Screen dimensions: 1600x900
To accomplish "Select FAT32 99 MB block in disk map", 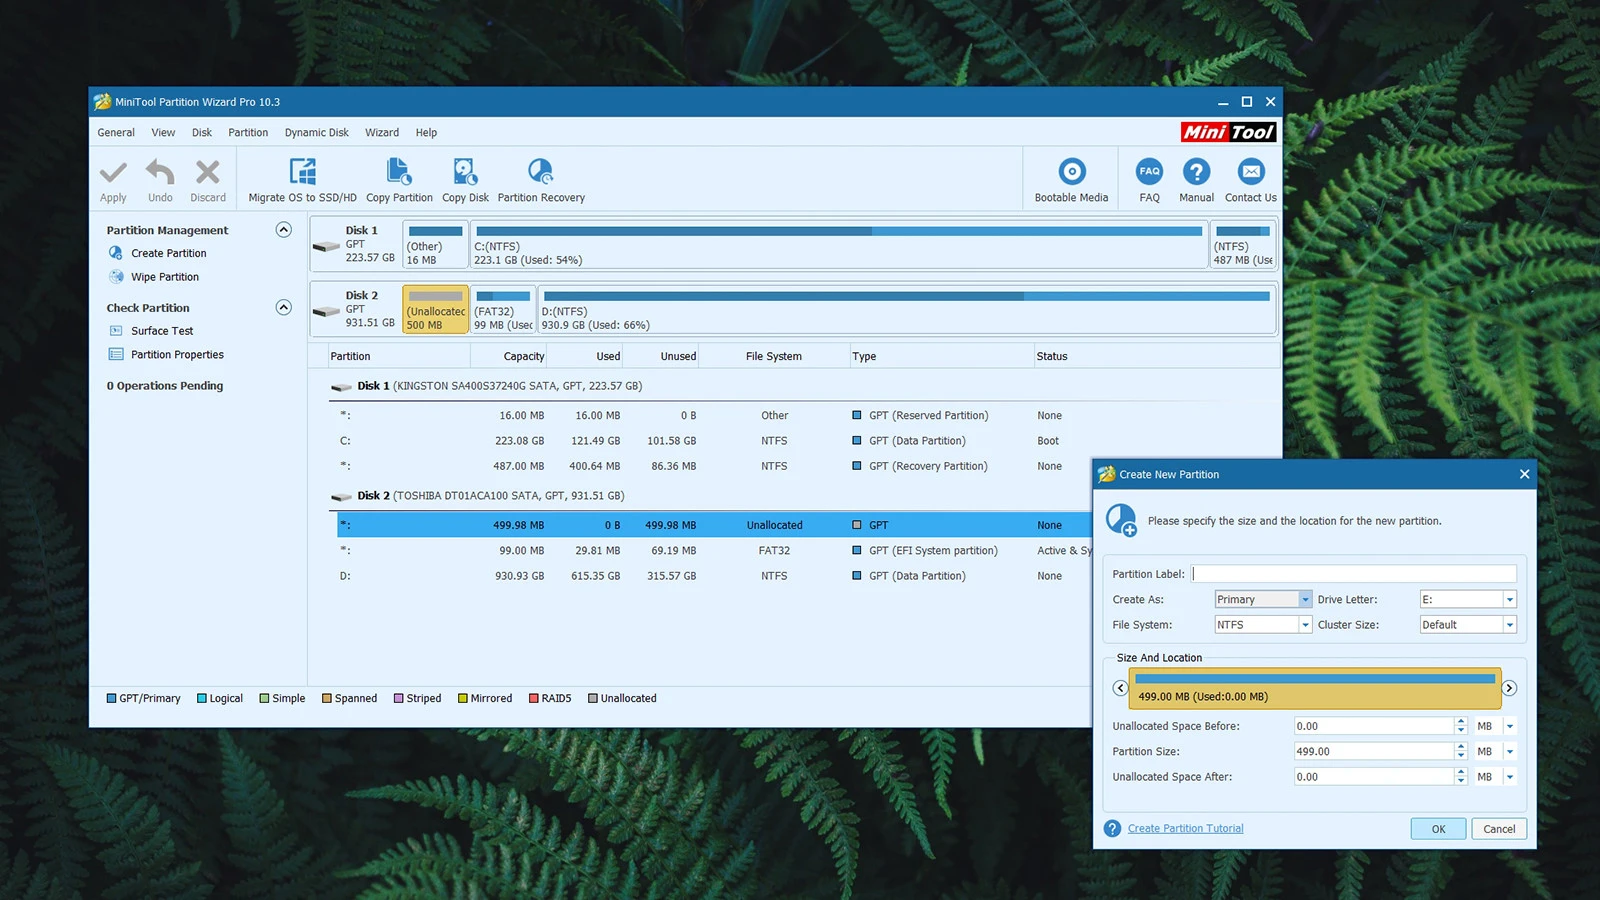I will point(503,309).
